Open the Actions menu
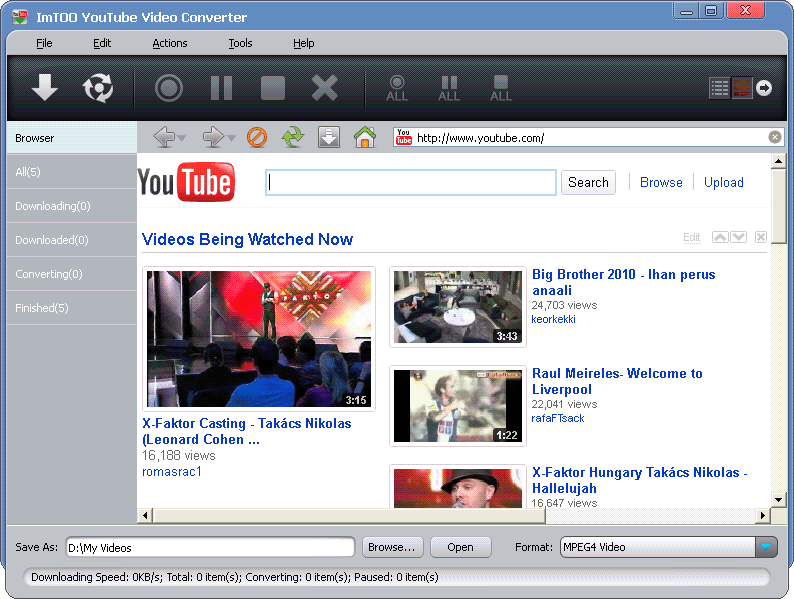 tap(170, 43)
